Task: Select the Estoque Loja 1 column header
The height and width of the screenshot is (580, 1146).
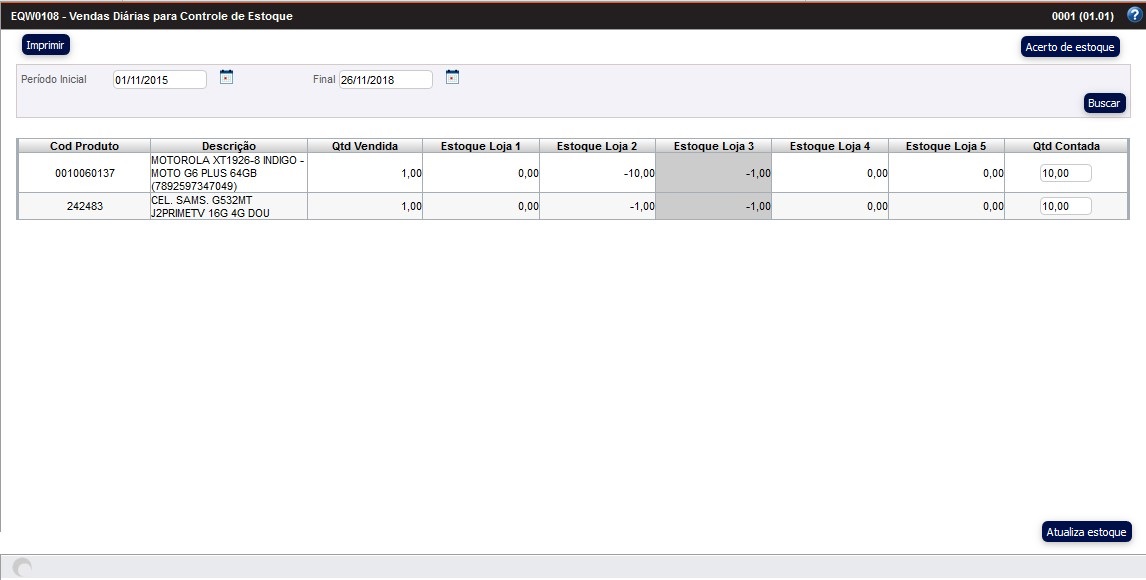Action: (x=481, y=146)
